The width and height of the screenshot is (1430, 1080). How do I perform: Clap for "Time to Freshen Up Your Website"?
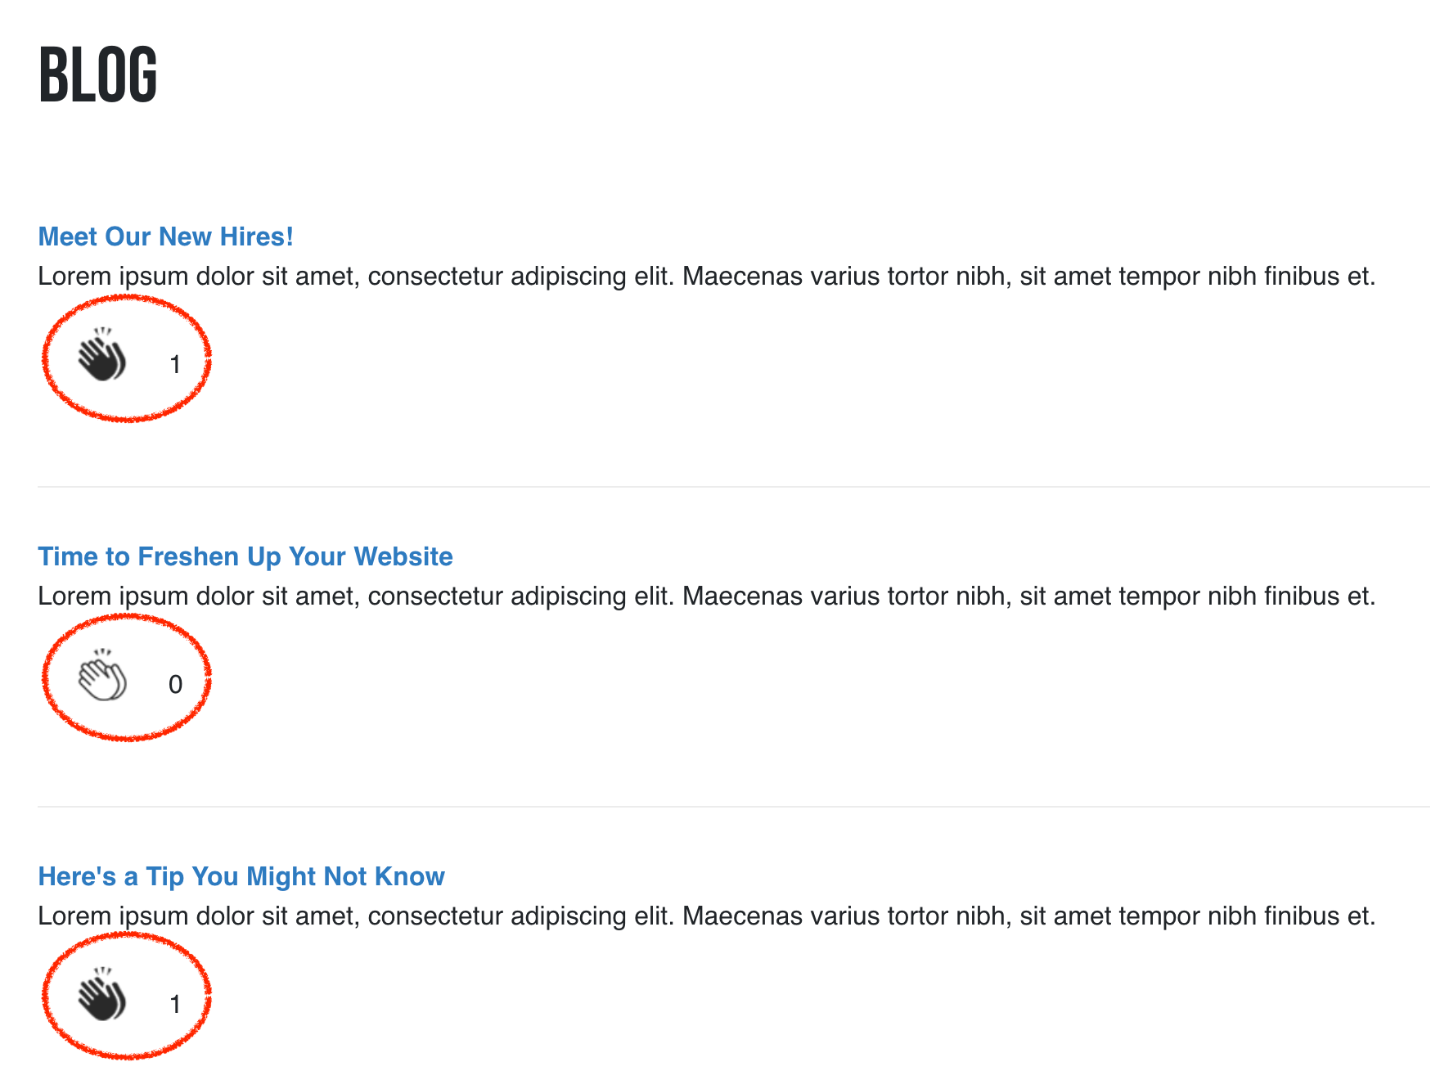pyautogui.click(x=103, y=677)
